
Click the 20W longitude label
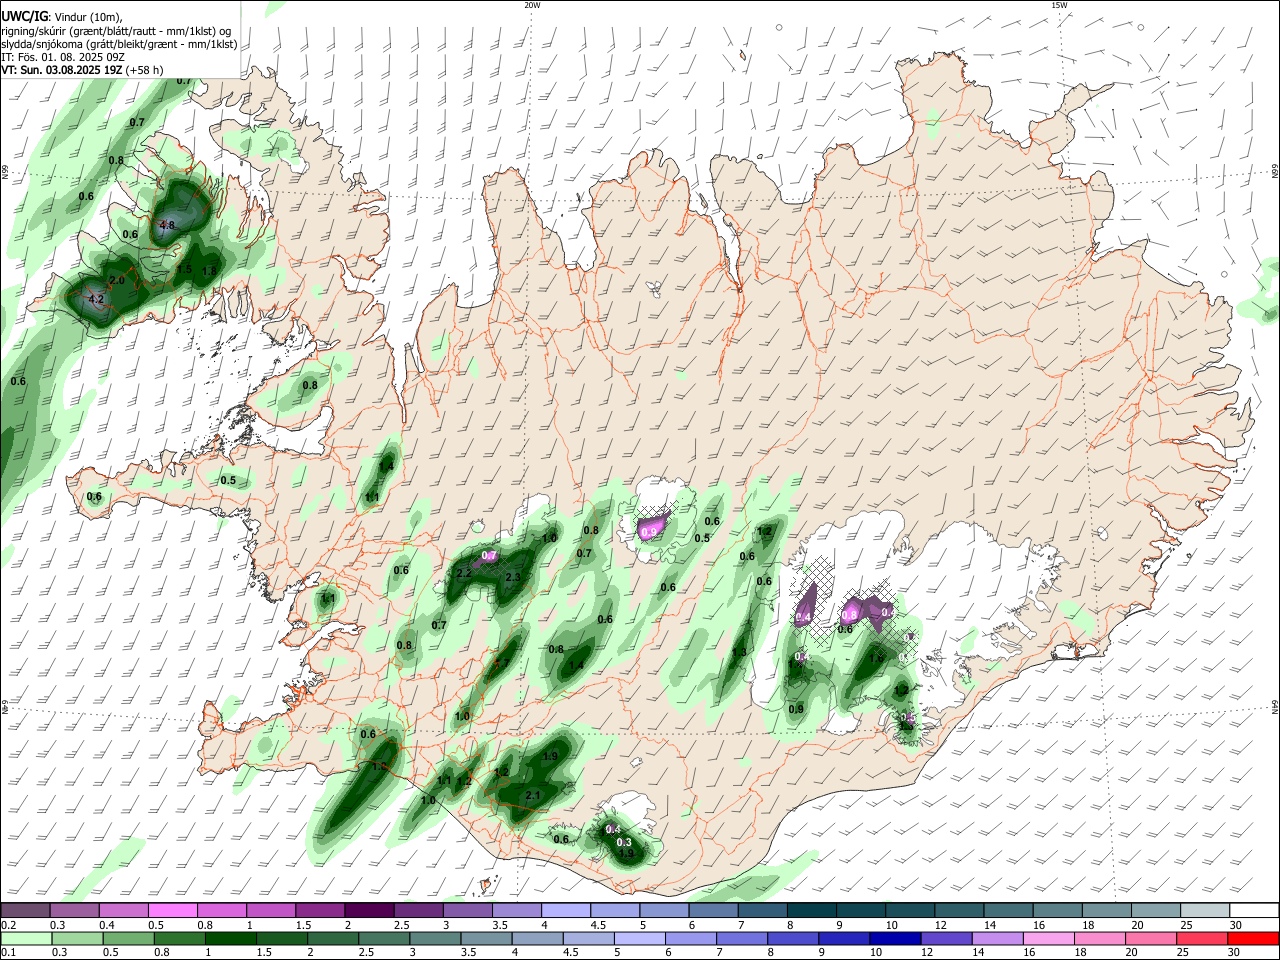[532, 5]
